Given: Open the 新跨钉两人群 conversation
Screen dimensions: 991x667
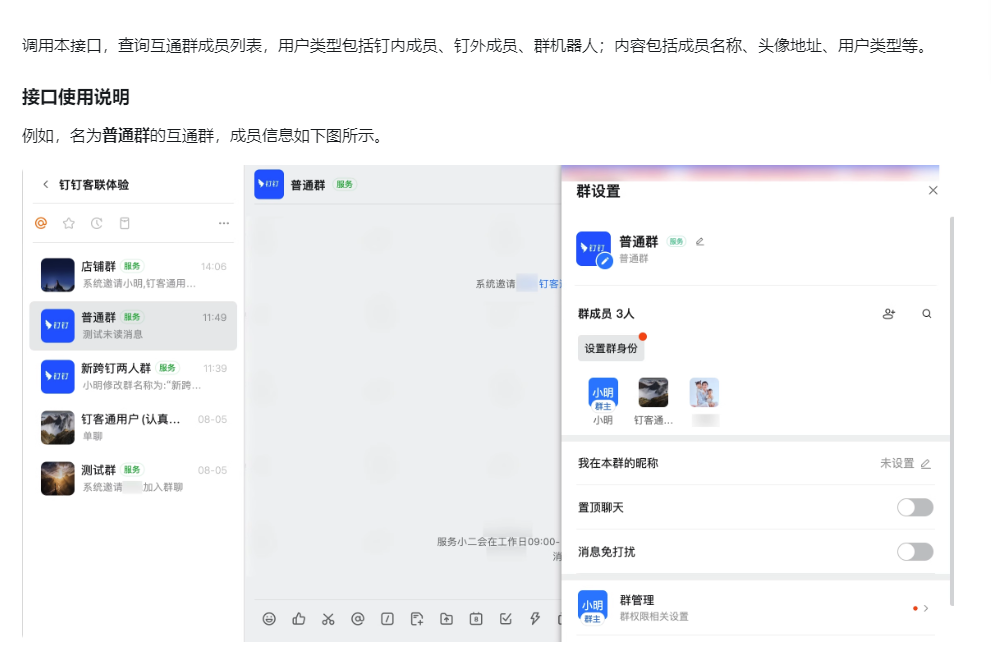Looking at the screenshot, I should [x=133, y=377].
